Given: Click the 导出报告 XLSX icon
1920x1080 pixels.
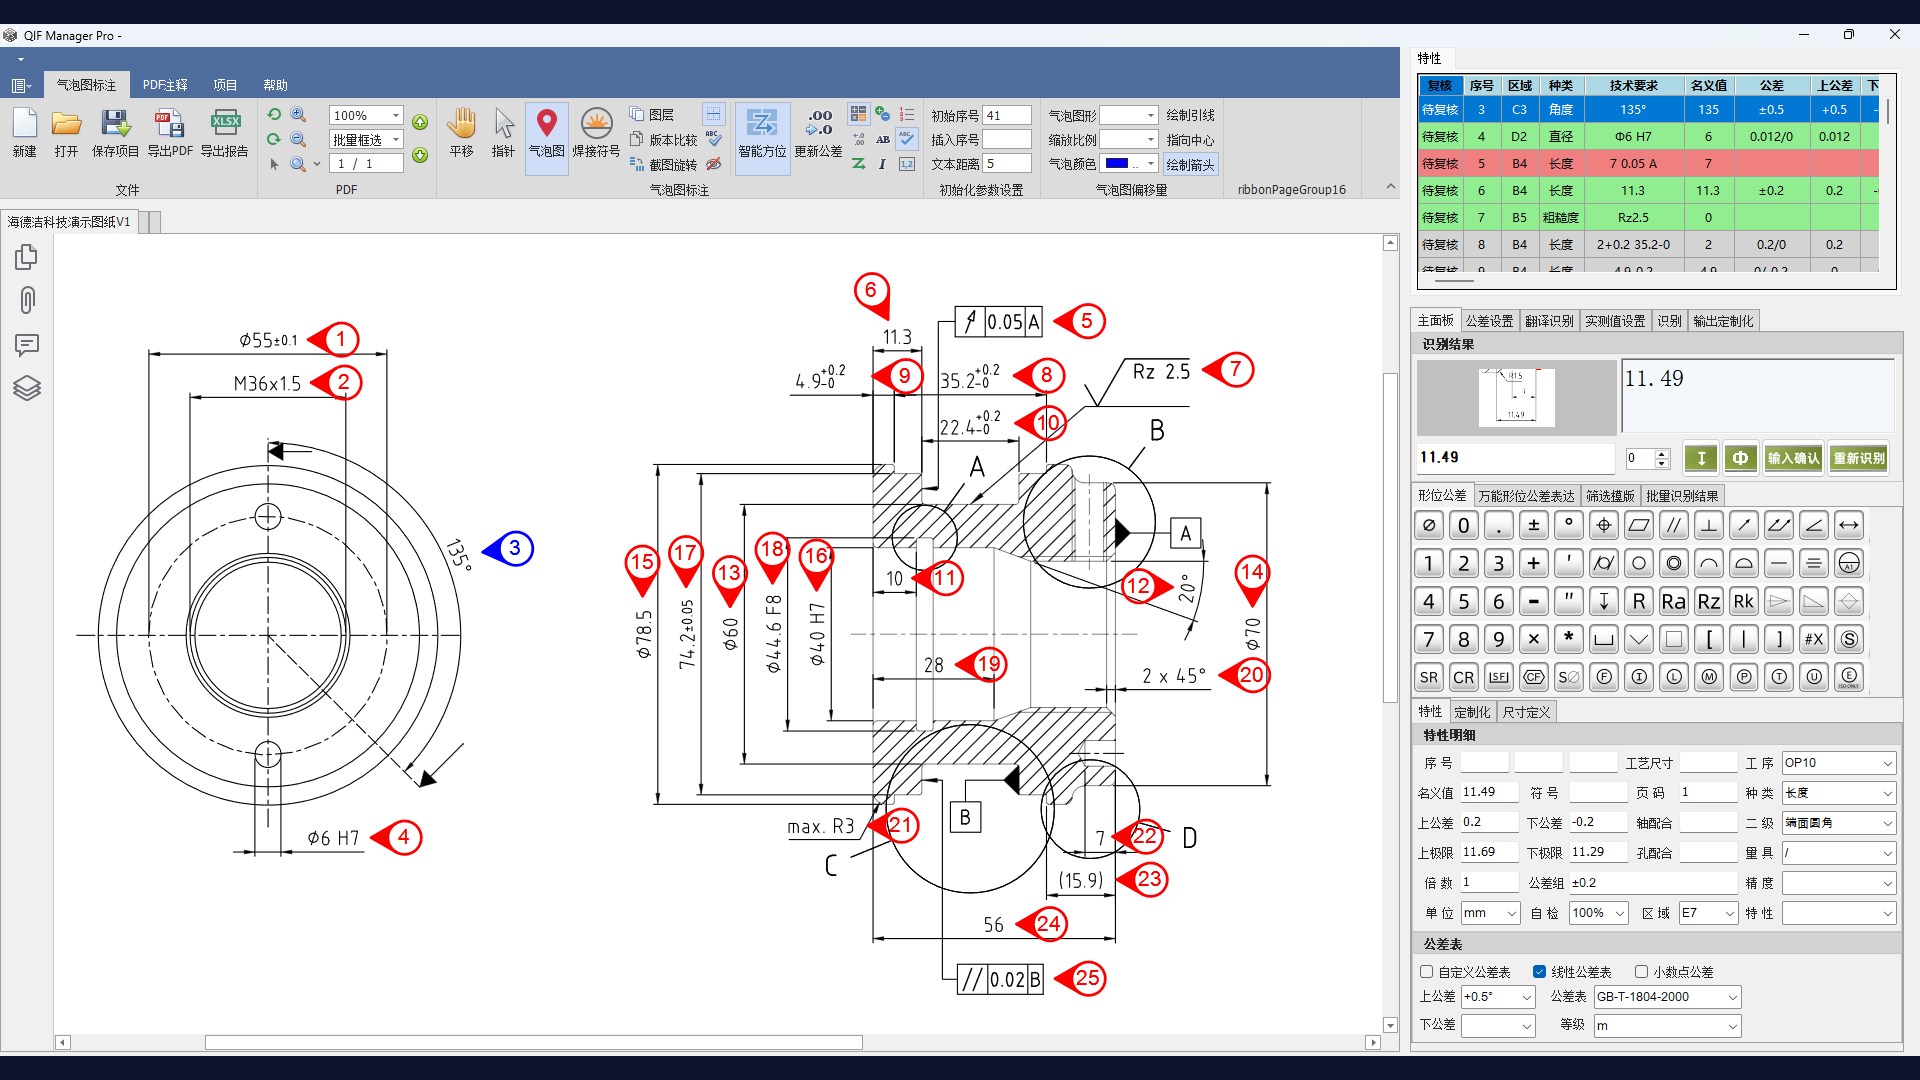Looking at the screenshot, I should pos(225,133).
